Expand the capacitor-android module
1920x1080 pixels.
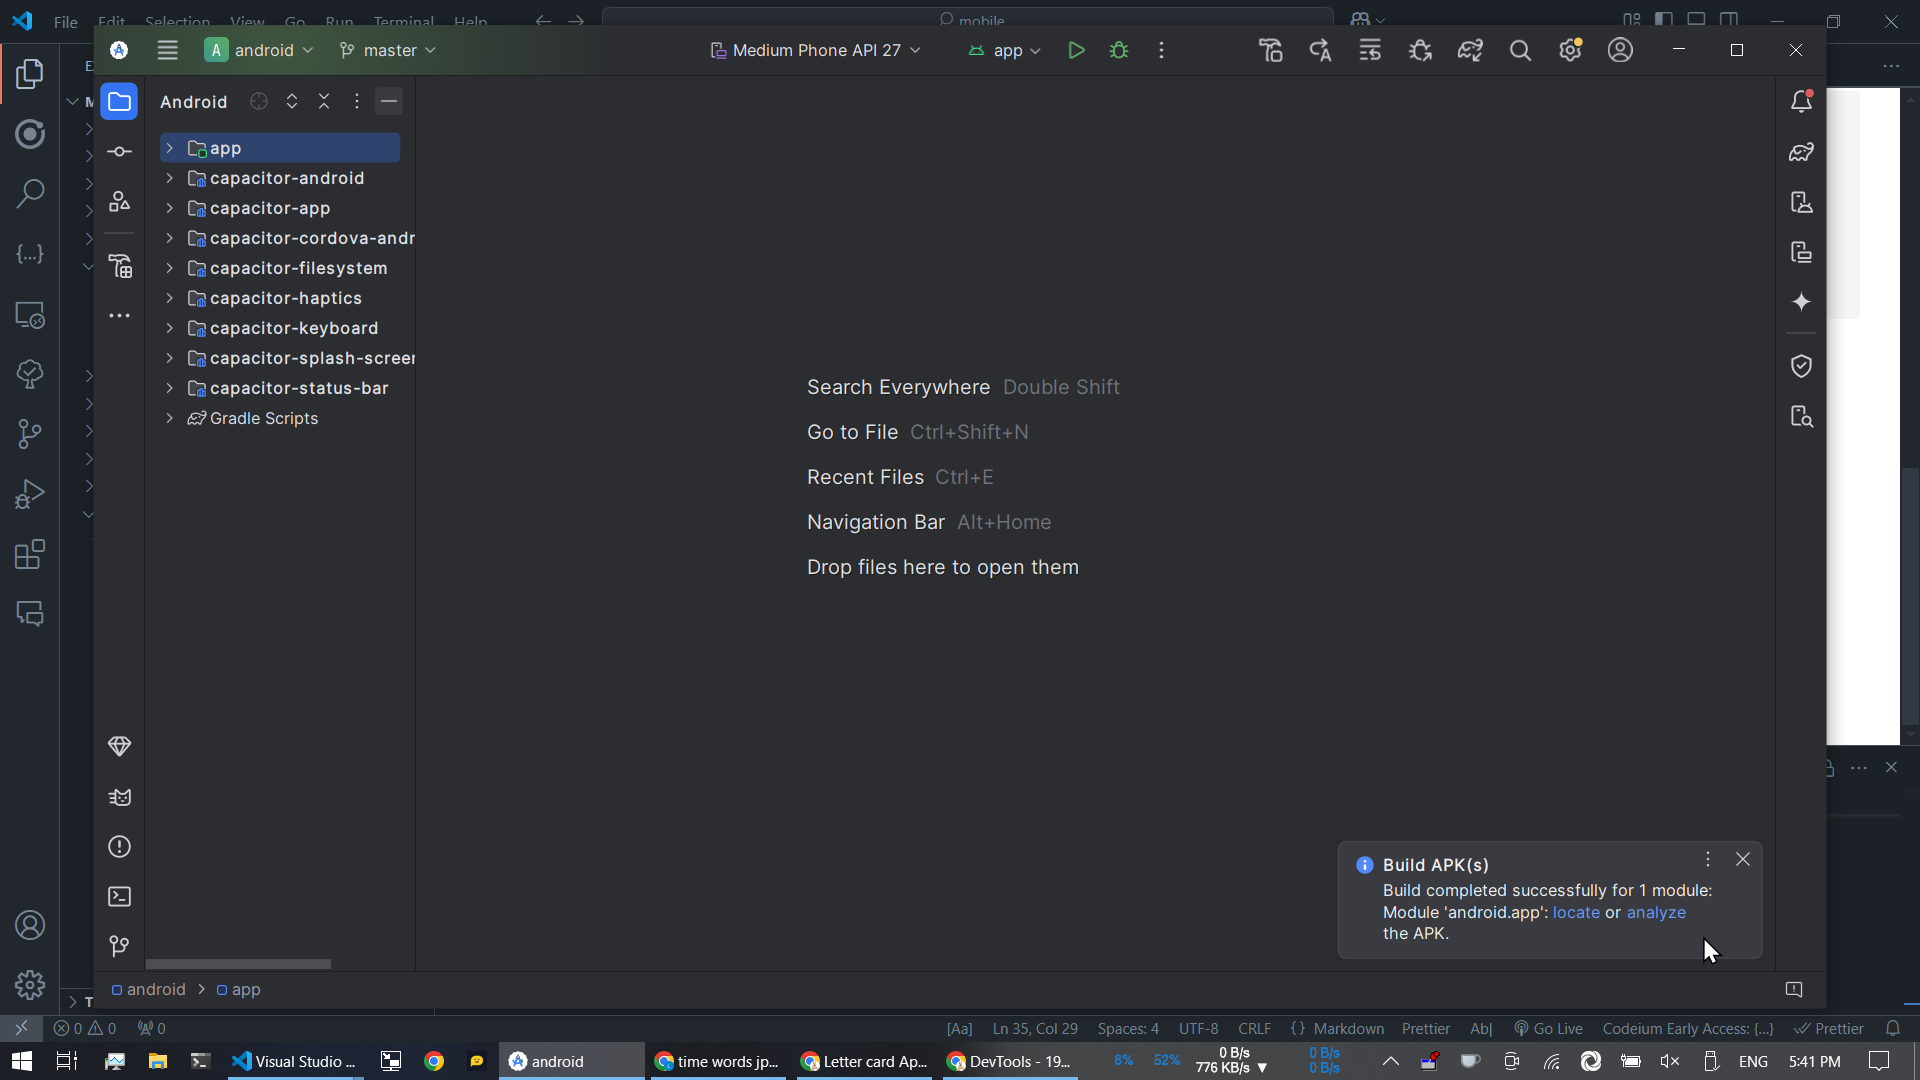[170, 178]
